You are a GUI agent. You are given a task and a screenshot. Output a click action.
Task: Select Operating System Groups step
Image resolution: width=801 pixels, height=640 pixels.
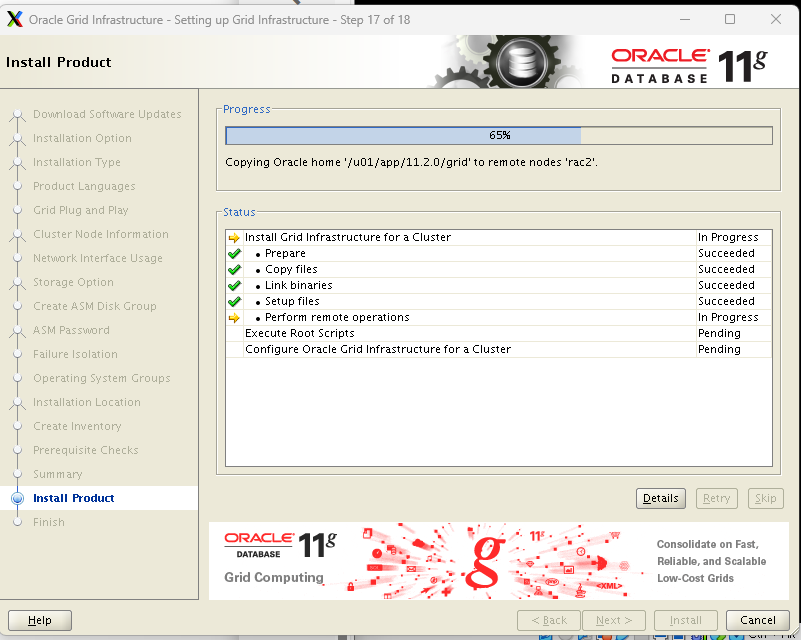[x=102, y=378]
